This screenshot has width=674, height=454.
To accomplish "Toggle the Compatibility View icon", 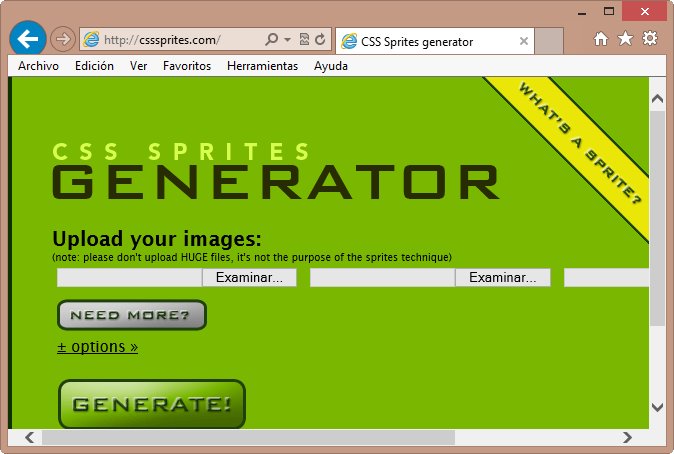I will (x=304, y=40).
